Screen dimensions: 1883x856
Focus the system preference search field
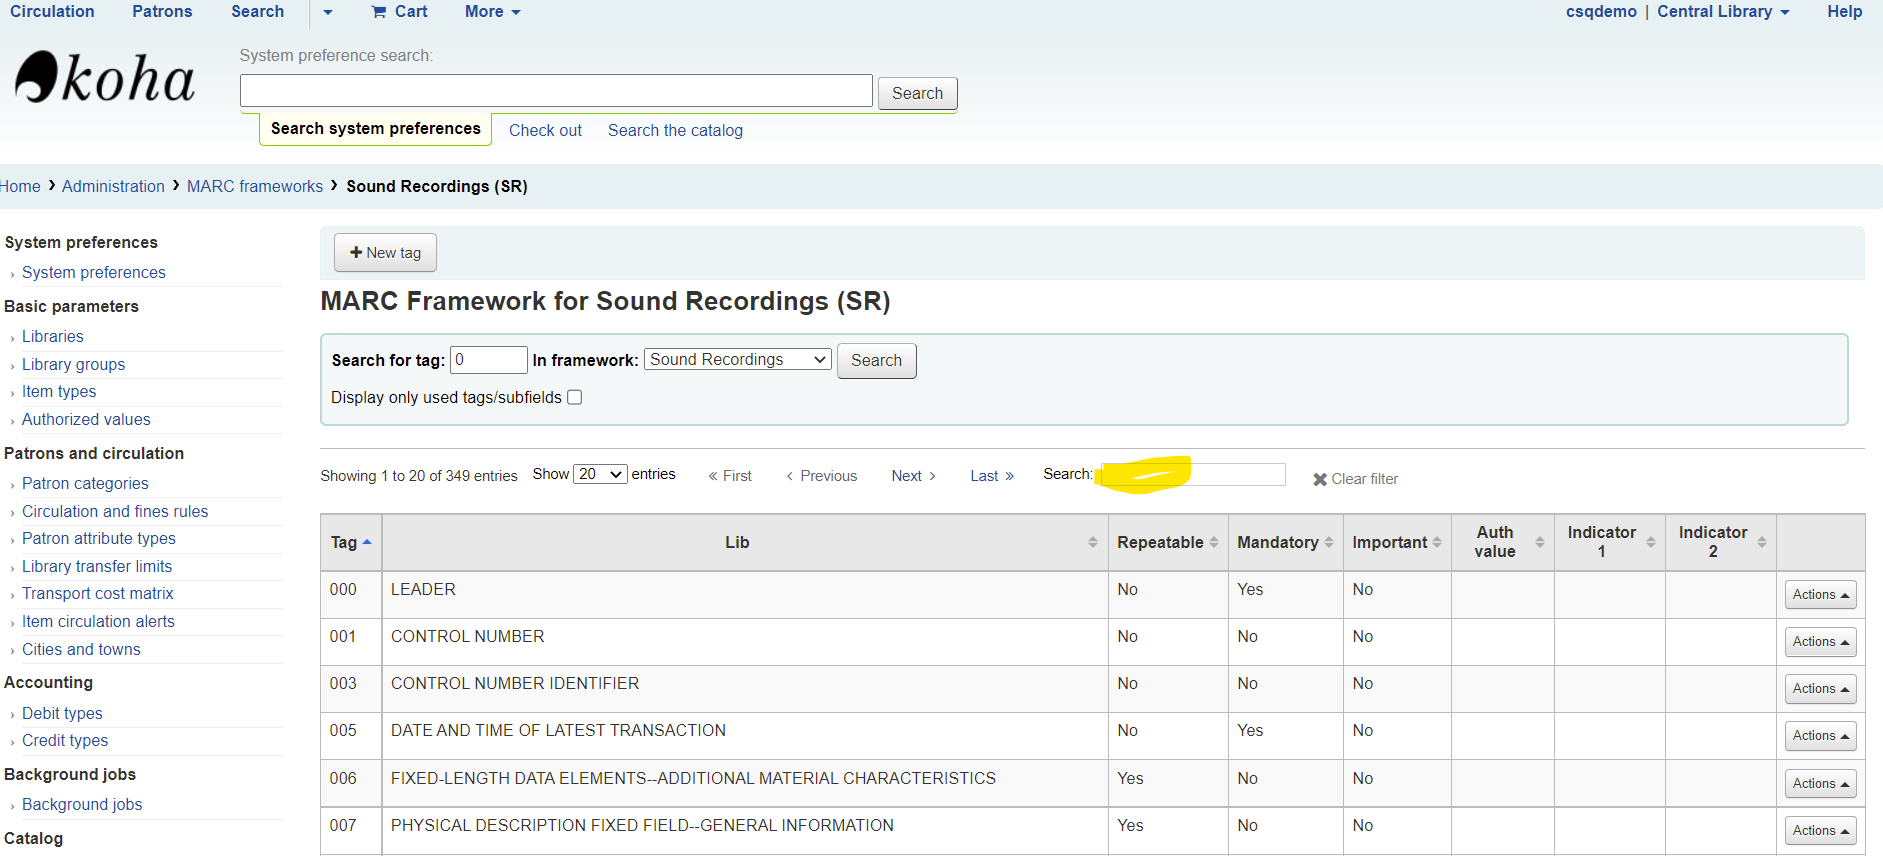(556, 91)
